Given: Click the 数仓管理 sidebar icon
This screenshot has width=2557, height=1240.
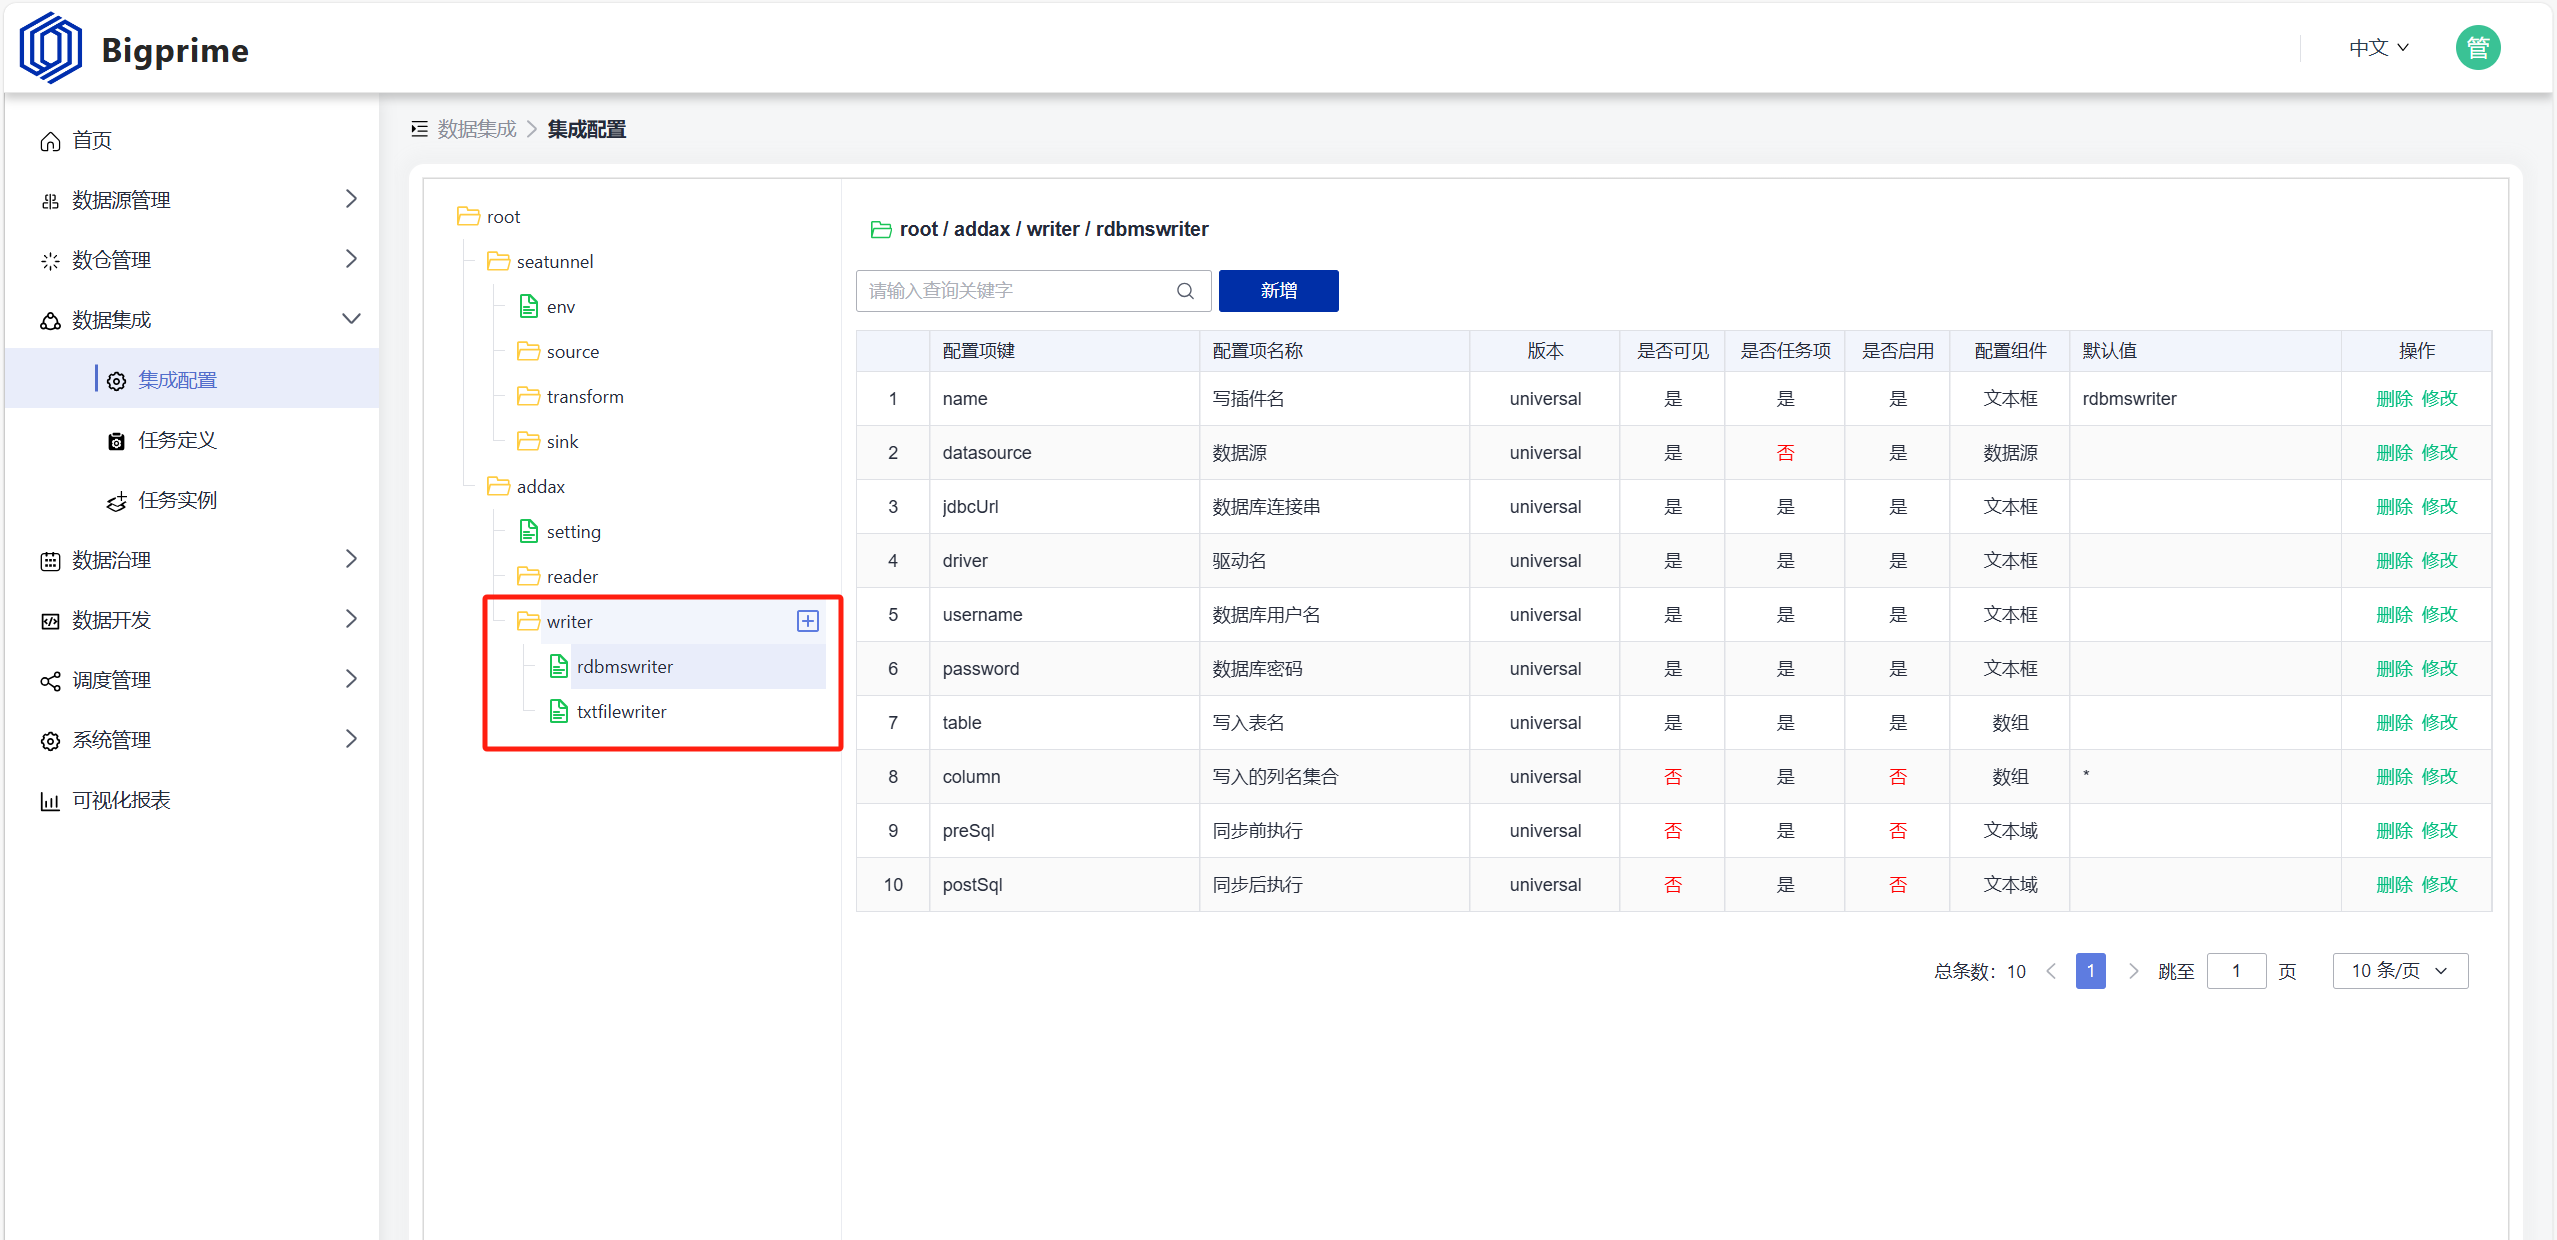Looking at the screenshot, I should tap(50, 261).
